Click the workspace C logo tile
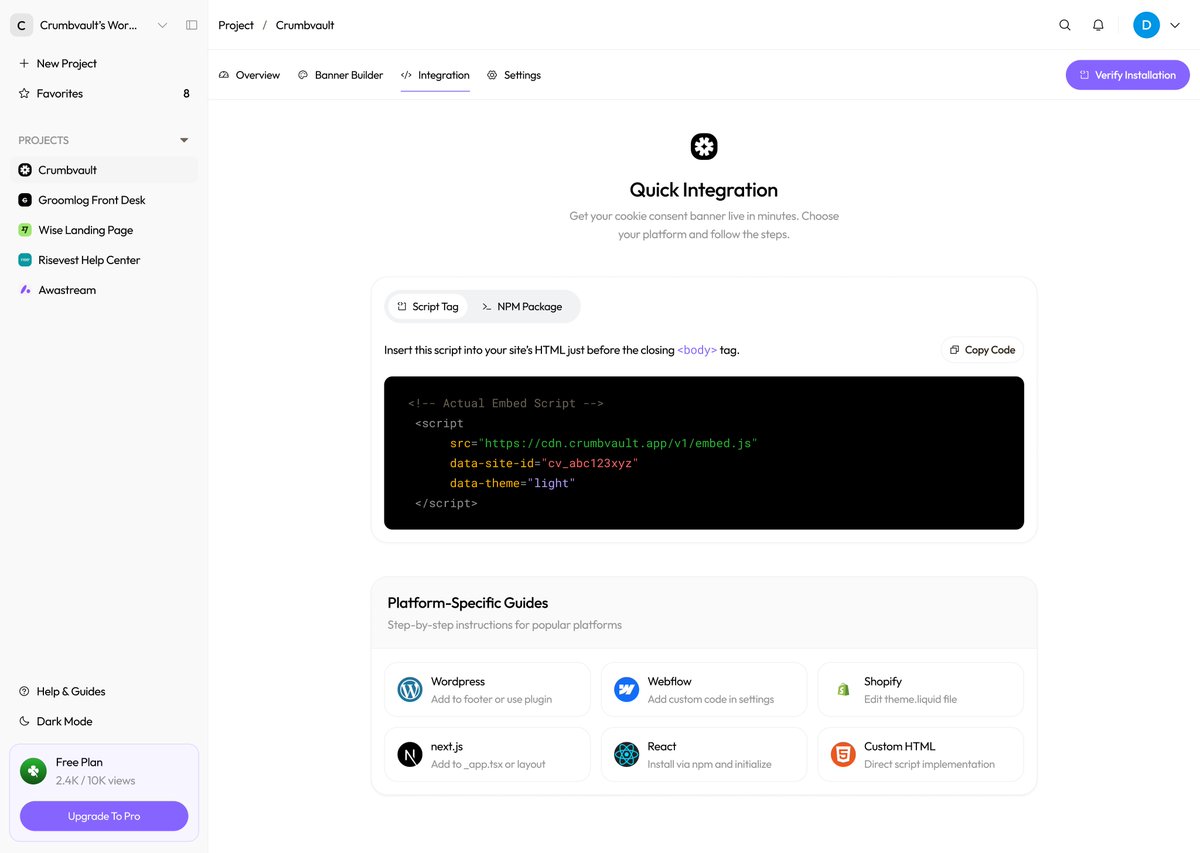This screenshot has width=1200, height=853. 22,25
